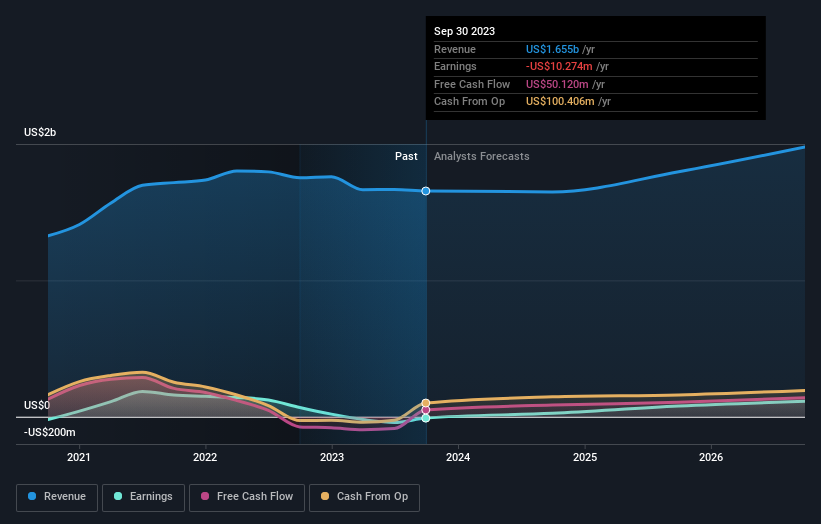Click the US$2b y-axis label
821x524 pixels.
coord(40,132)
